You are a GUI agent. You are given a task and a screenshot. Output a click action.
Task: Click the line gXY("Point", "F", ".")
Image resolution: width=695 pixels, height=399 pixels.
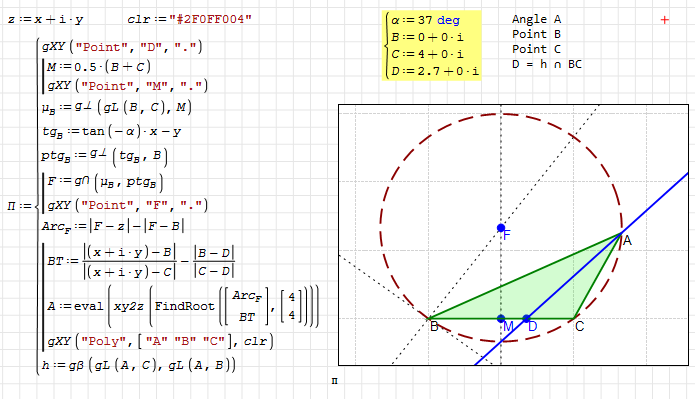[128, 205]
